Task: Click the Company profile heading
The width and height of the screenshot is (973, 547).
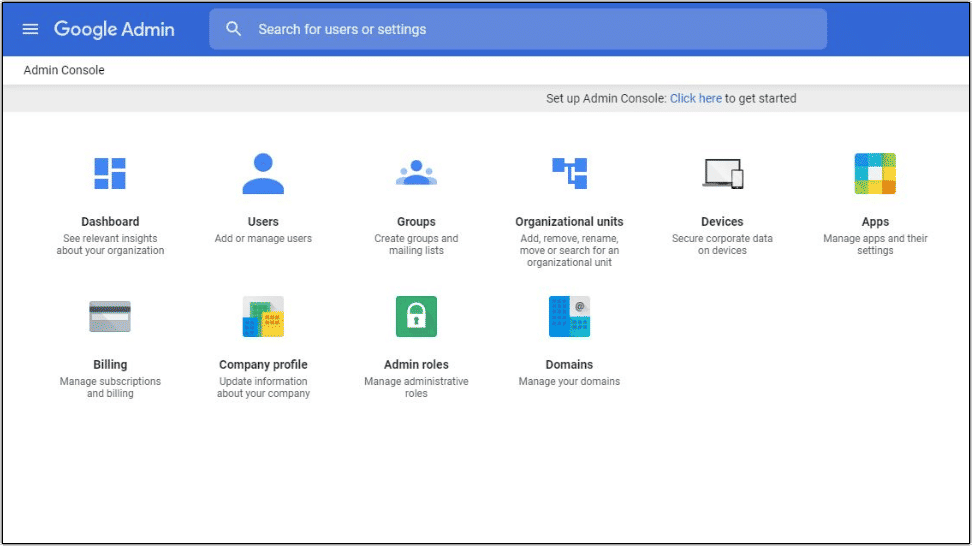Action: click(263, 364)
